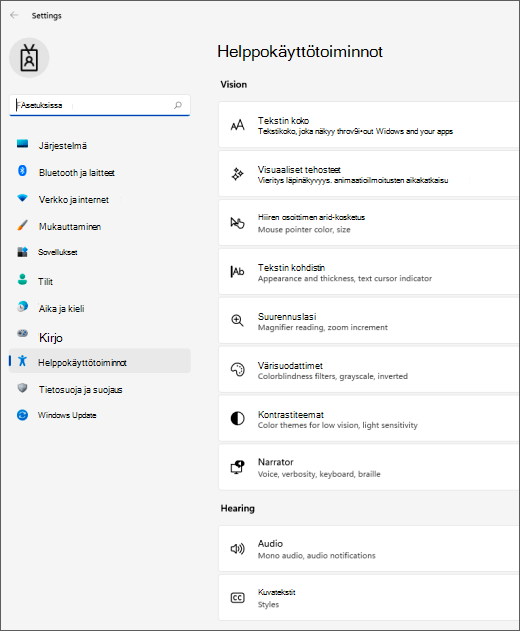This screenshot has height=631, width=520.
Task: Click the Tilit person icon
Action: click(x=23, y=279)
